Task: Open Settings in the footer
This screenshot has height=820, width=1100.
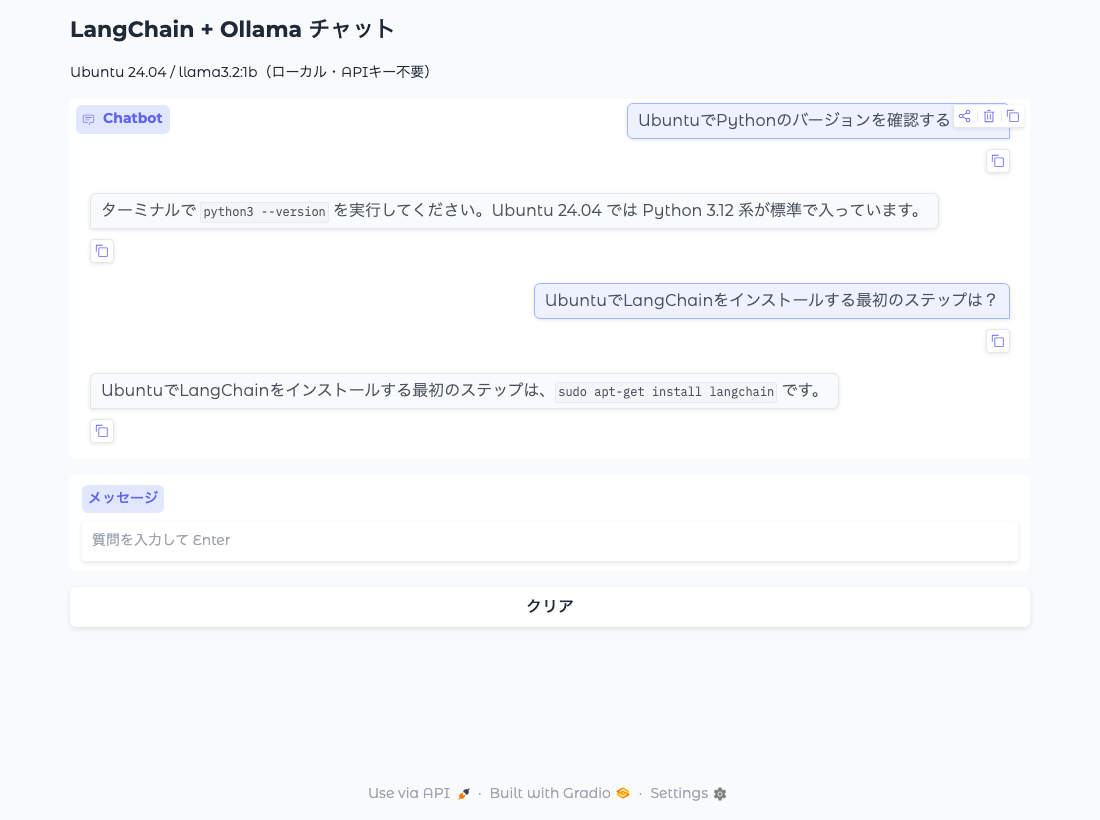Action: click(x=688, y=793)
